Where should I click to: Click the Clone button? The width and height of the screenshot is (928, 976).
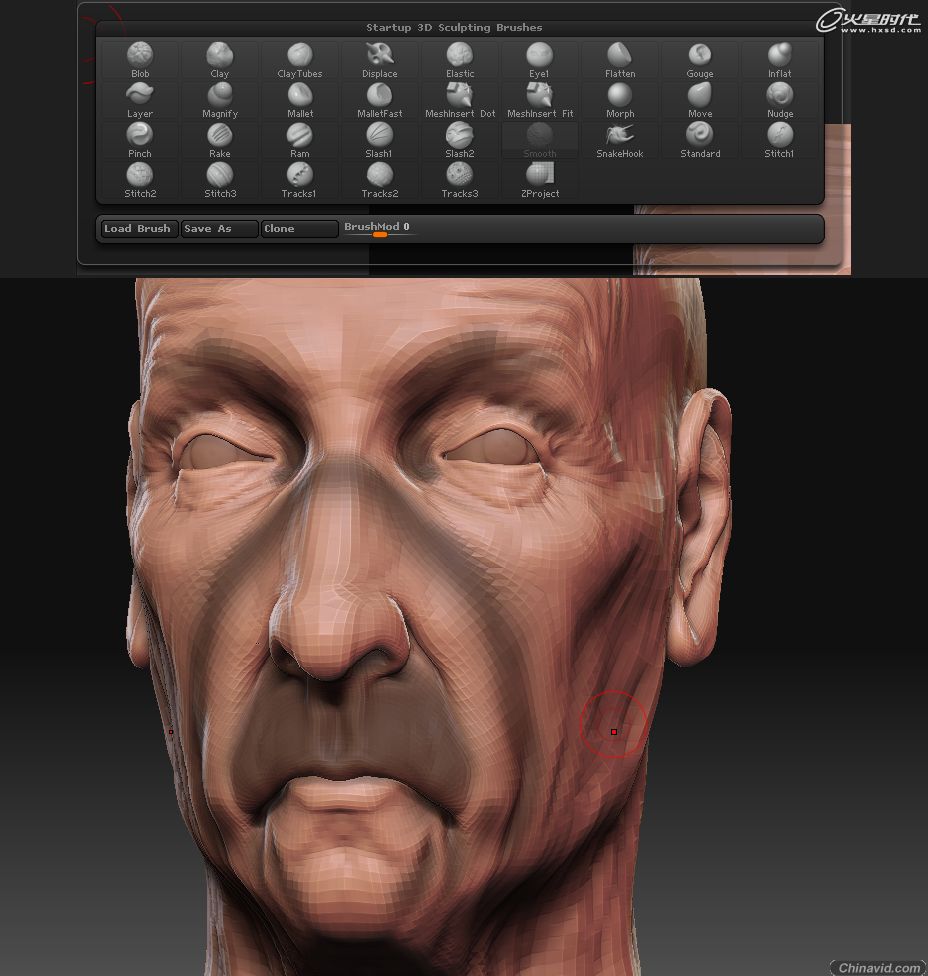click(299, 229)
